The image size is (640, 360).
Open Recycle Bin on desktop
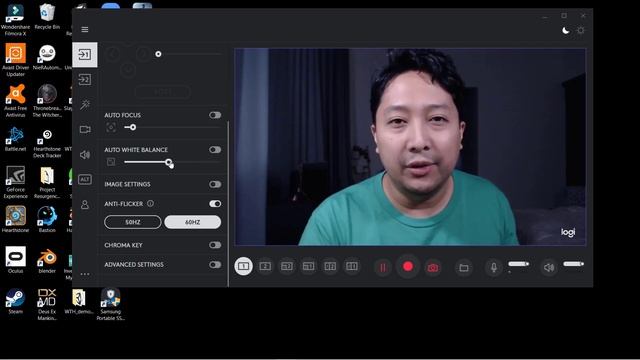click(47, 17)
